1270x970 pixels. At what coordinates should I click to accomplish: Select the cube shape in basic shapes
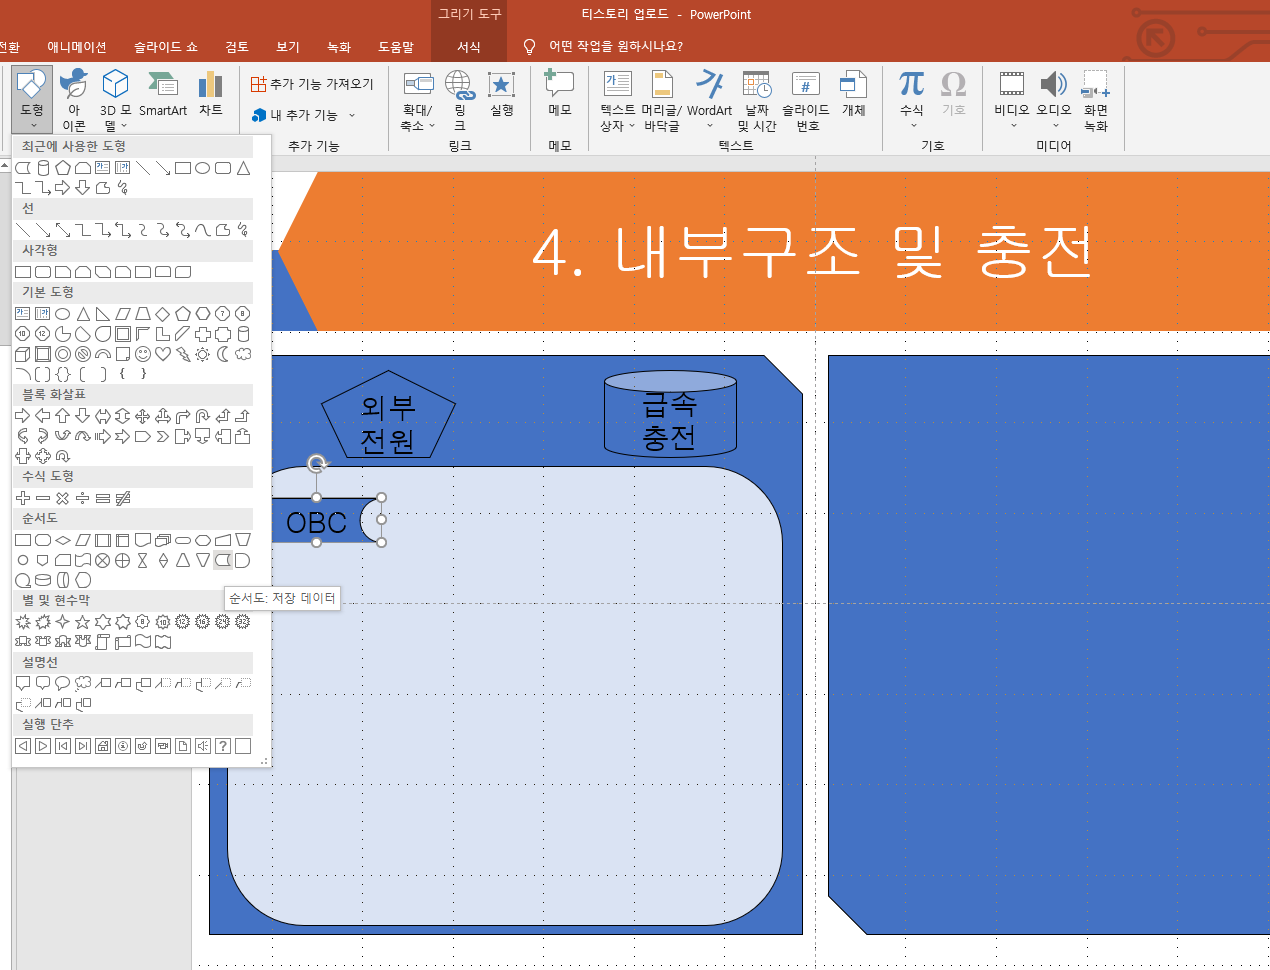23,354
